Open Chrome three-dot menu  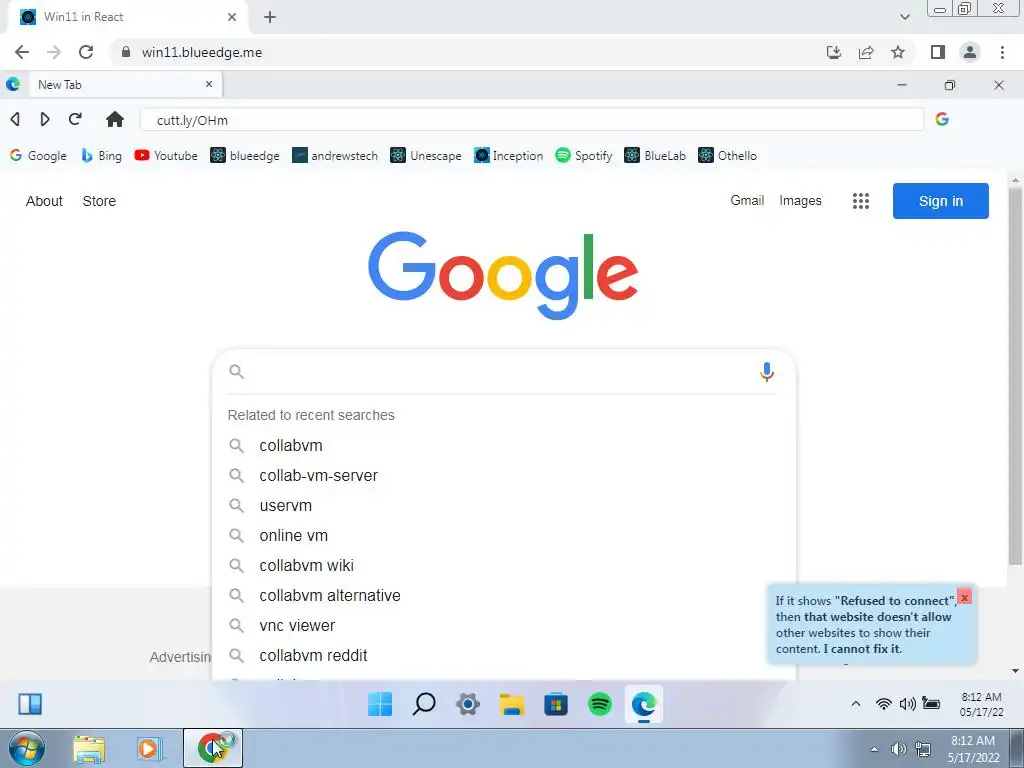tap(1002, 52)
